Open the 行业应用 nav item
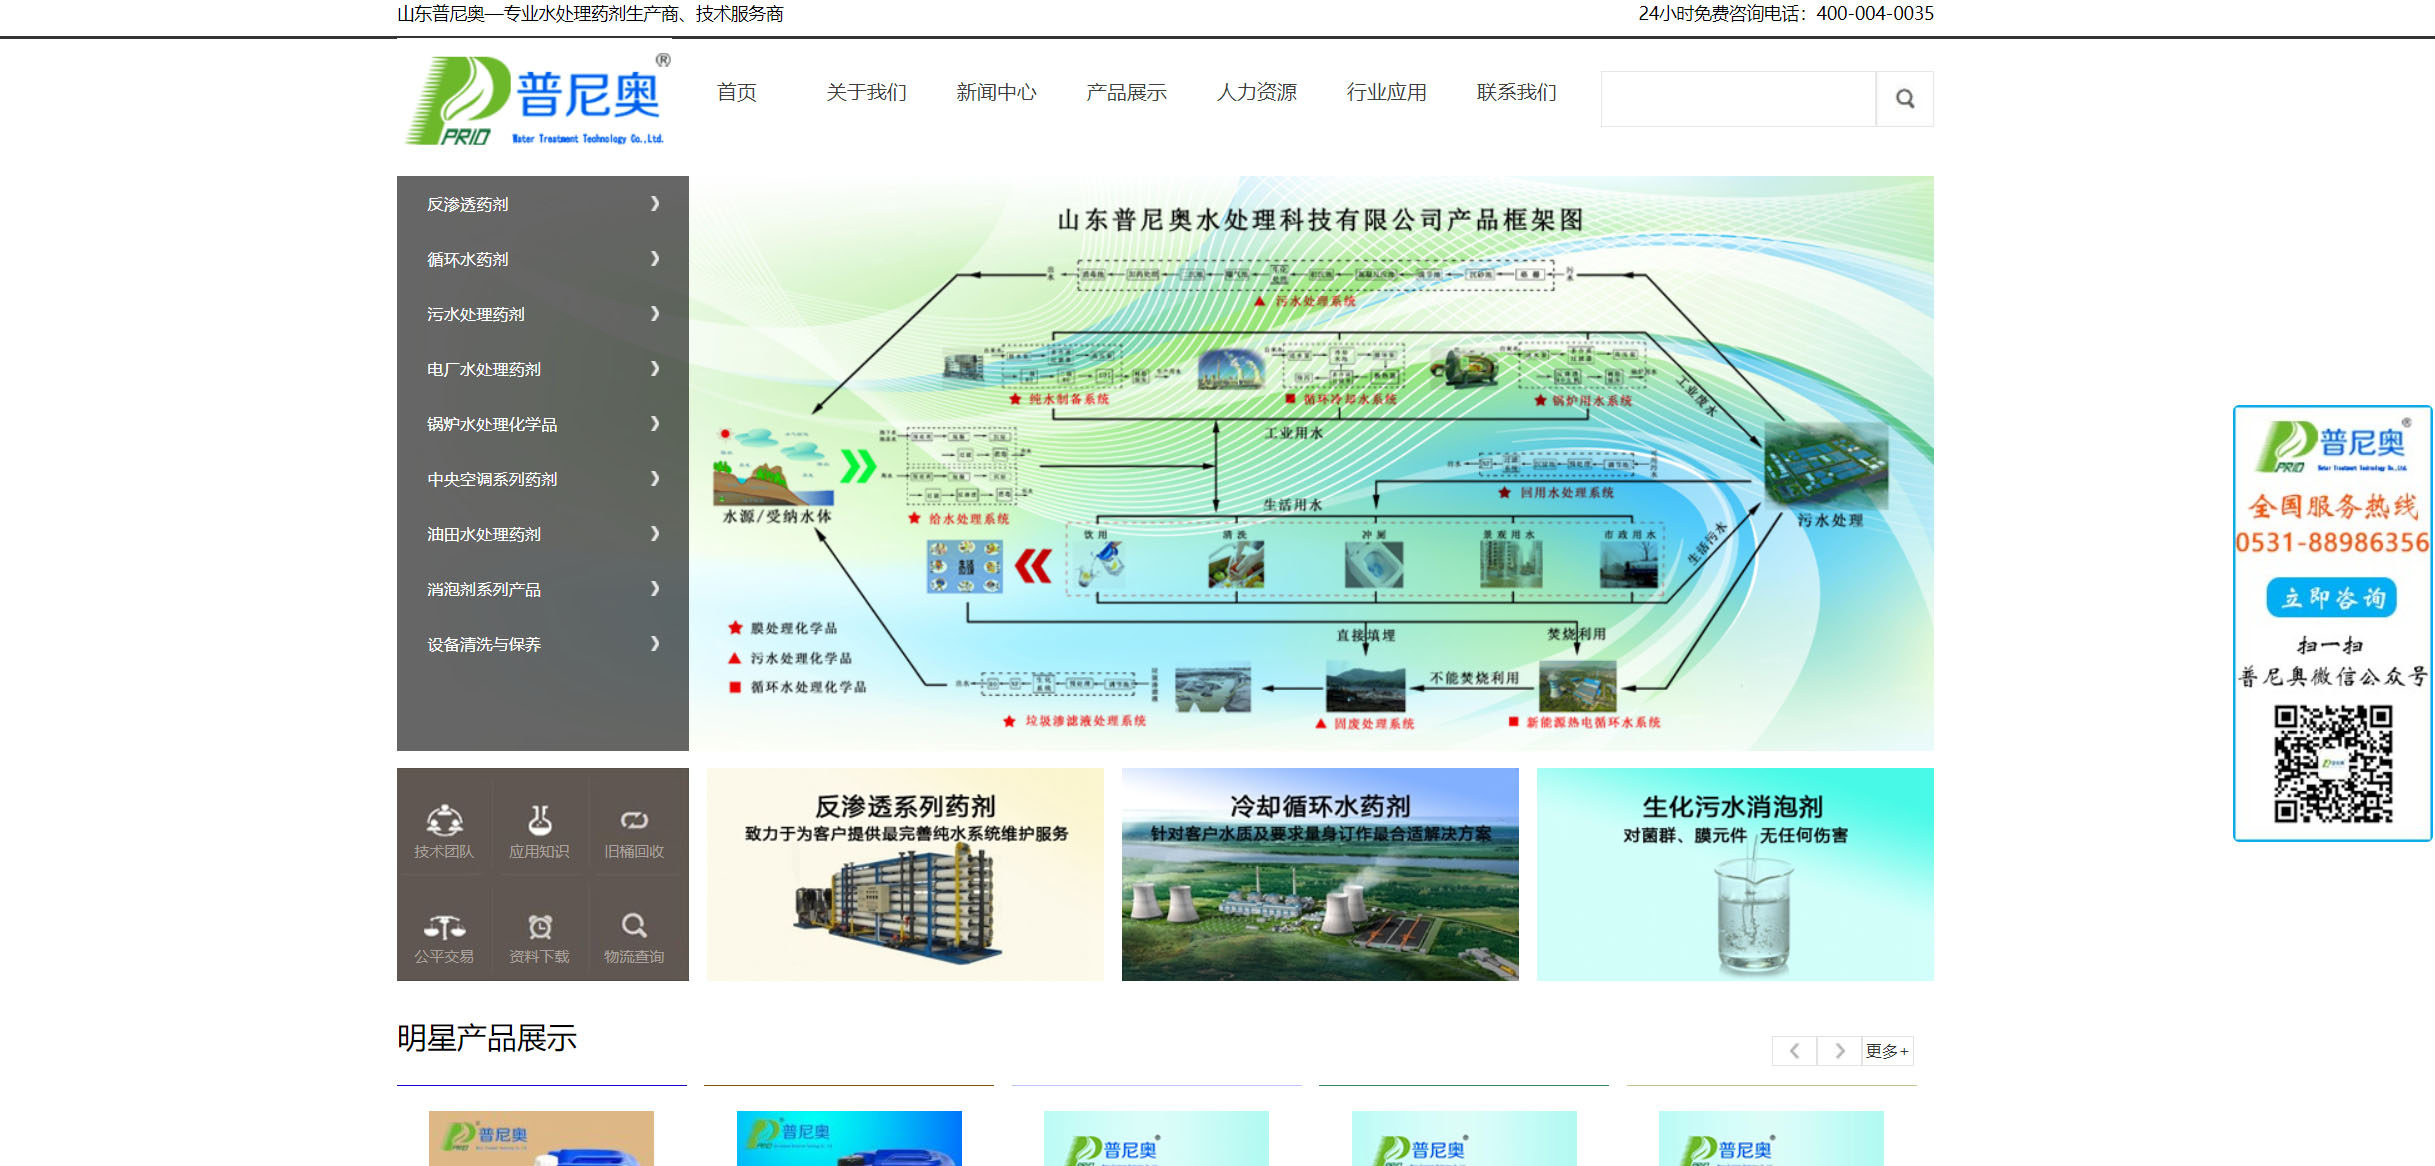The image size is (2435, 1166). coord(1387,92)
